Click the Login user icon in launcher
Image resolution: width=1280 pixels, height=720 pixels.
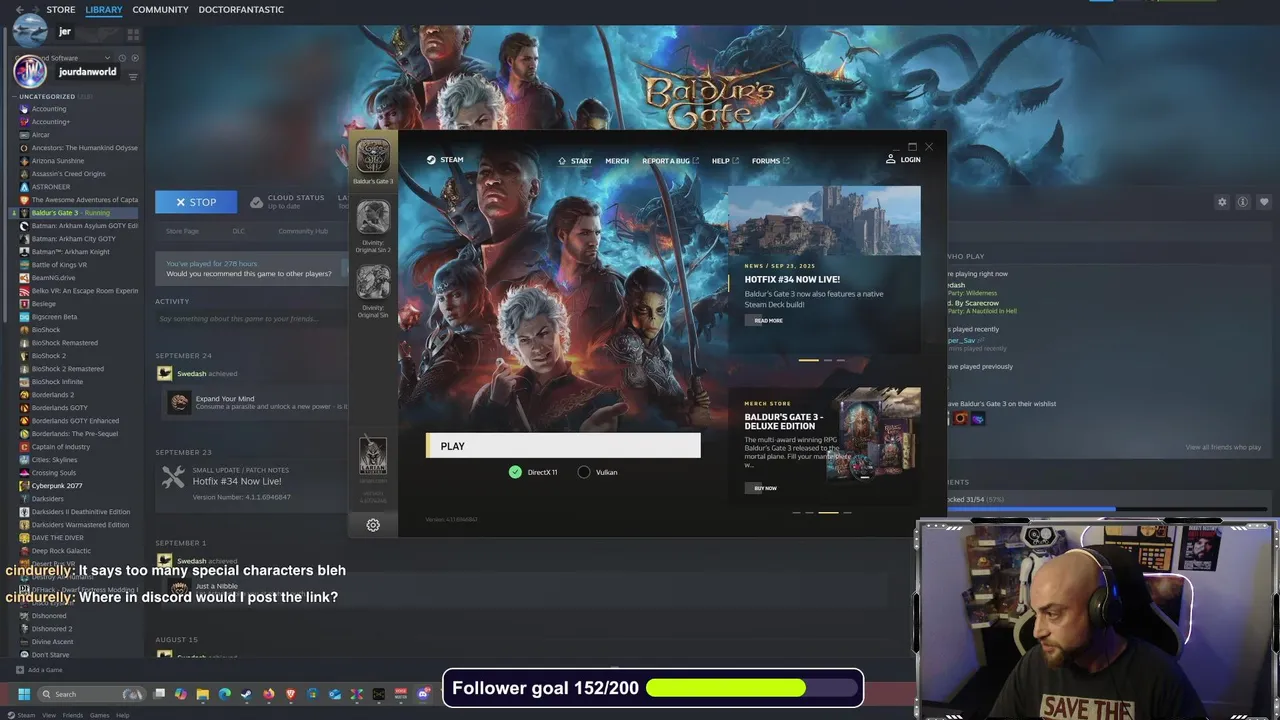point(890,159)
